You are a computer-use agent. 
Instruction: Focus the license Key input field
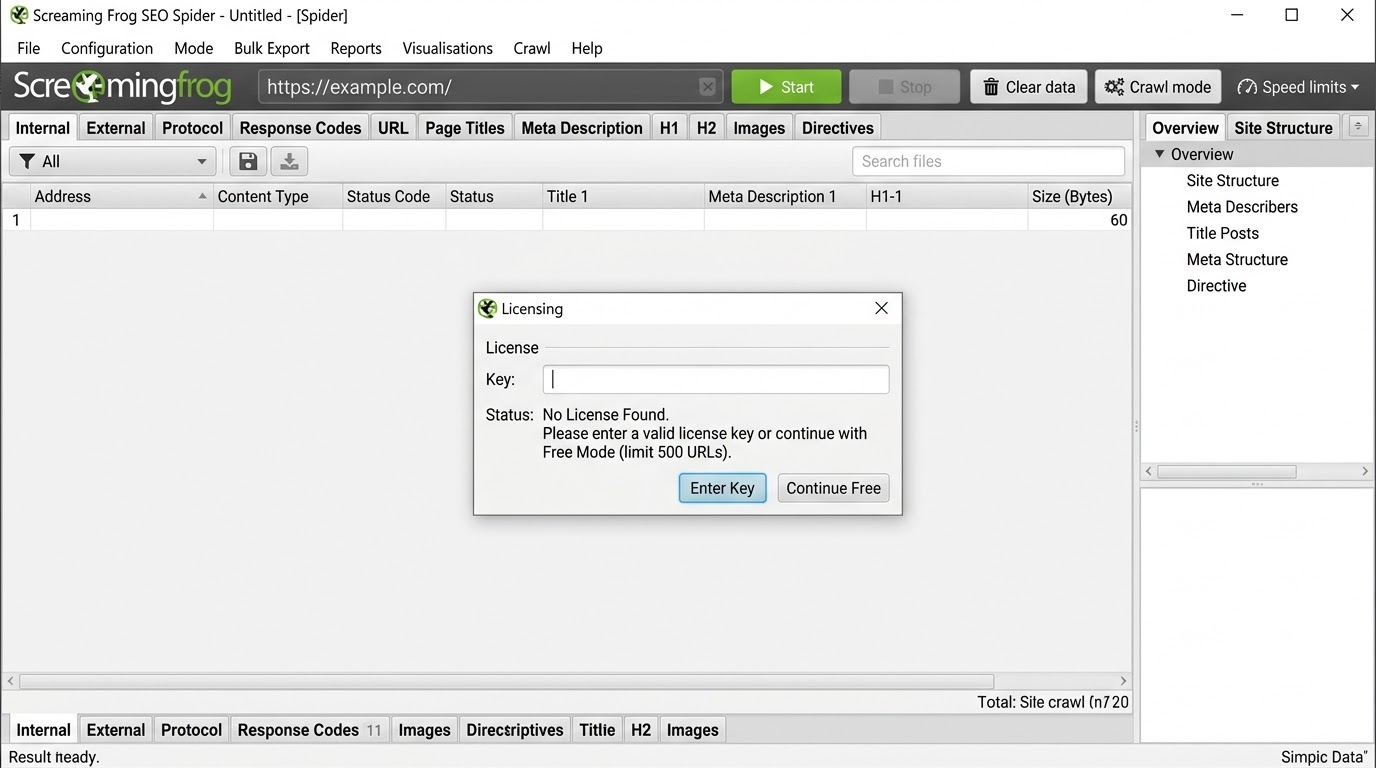[x=716, y=380]
